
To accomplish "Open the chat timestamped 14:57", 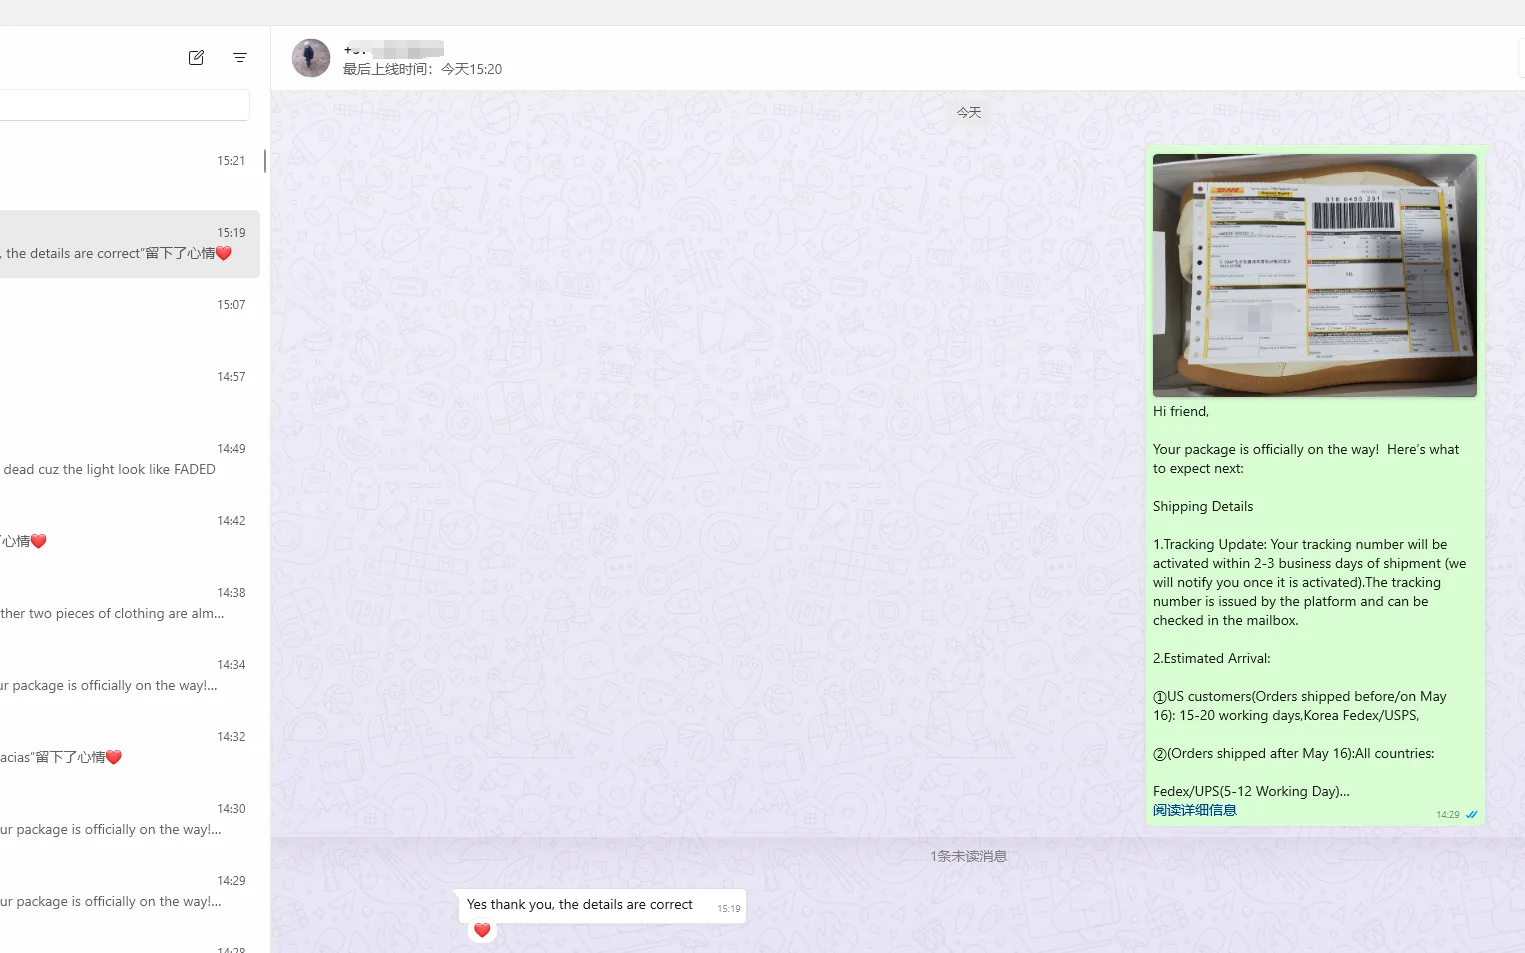I will [130, 388].
